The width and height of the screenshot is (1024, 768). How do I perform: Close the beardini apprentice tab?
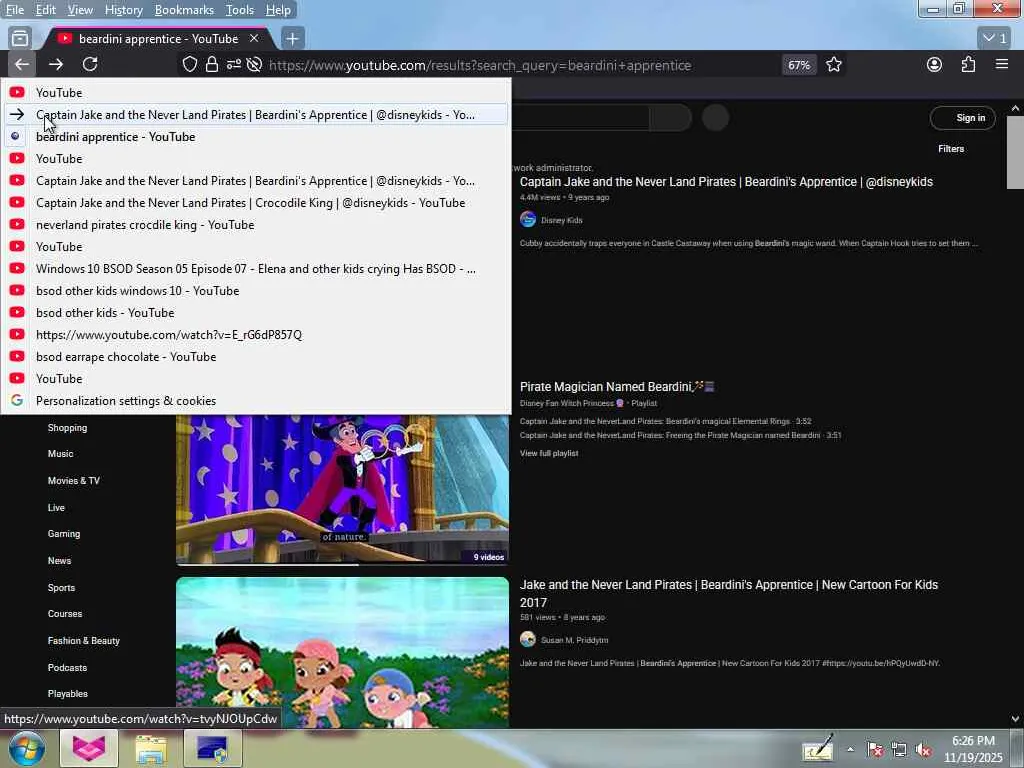tap(254, 39)
